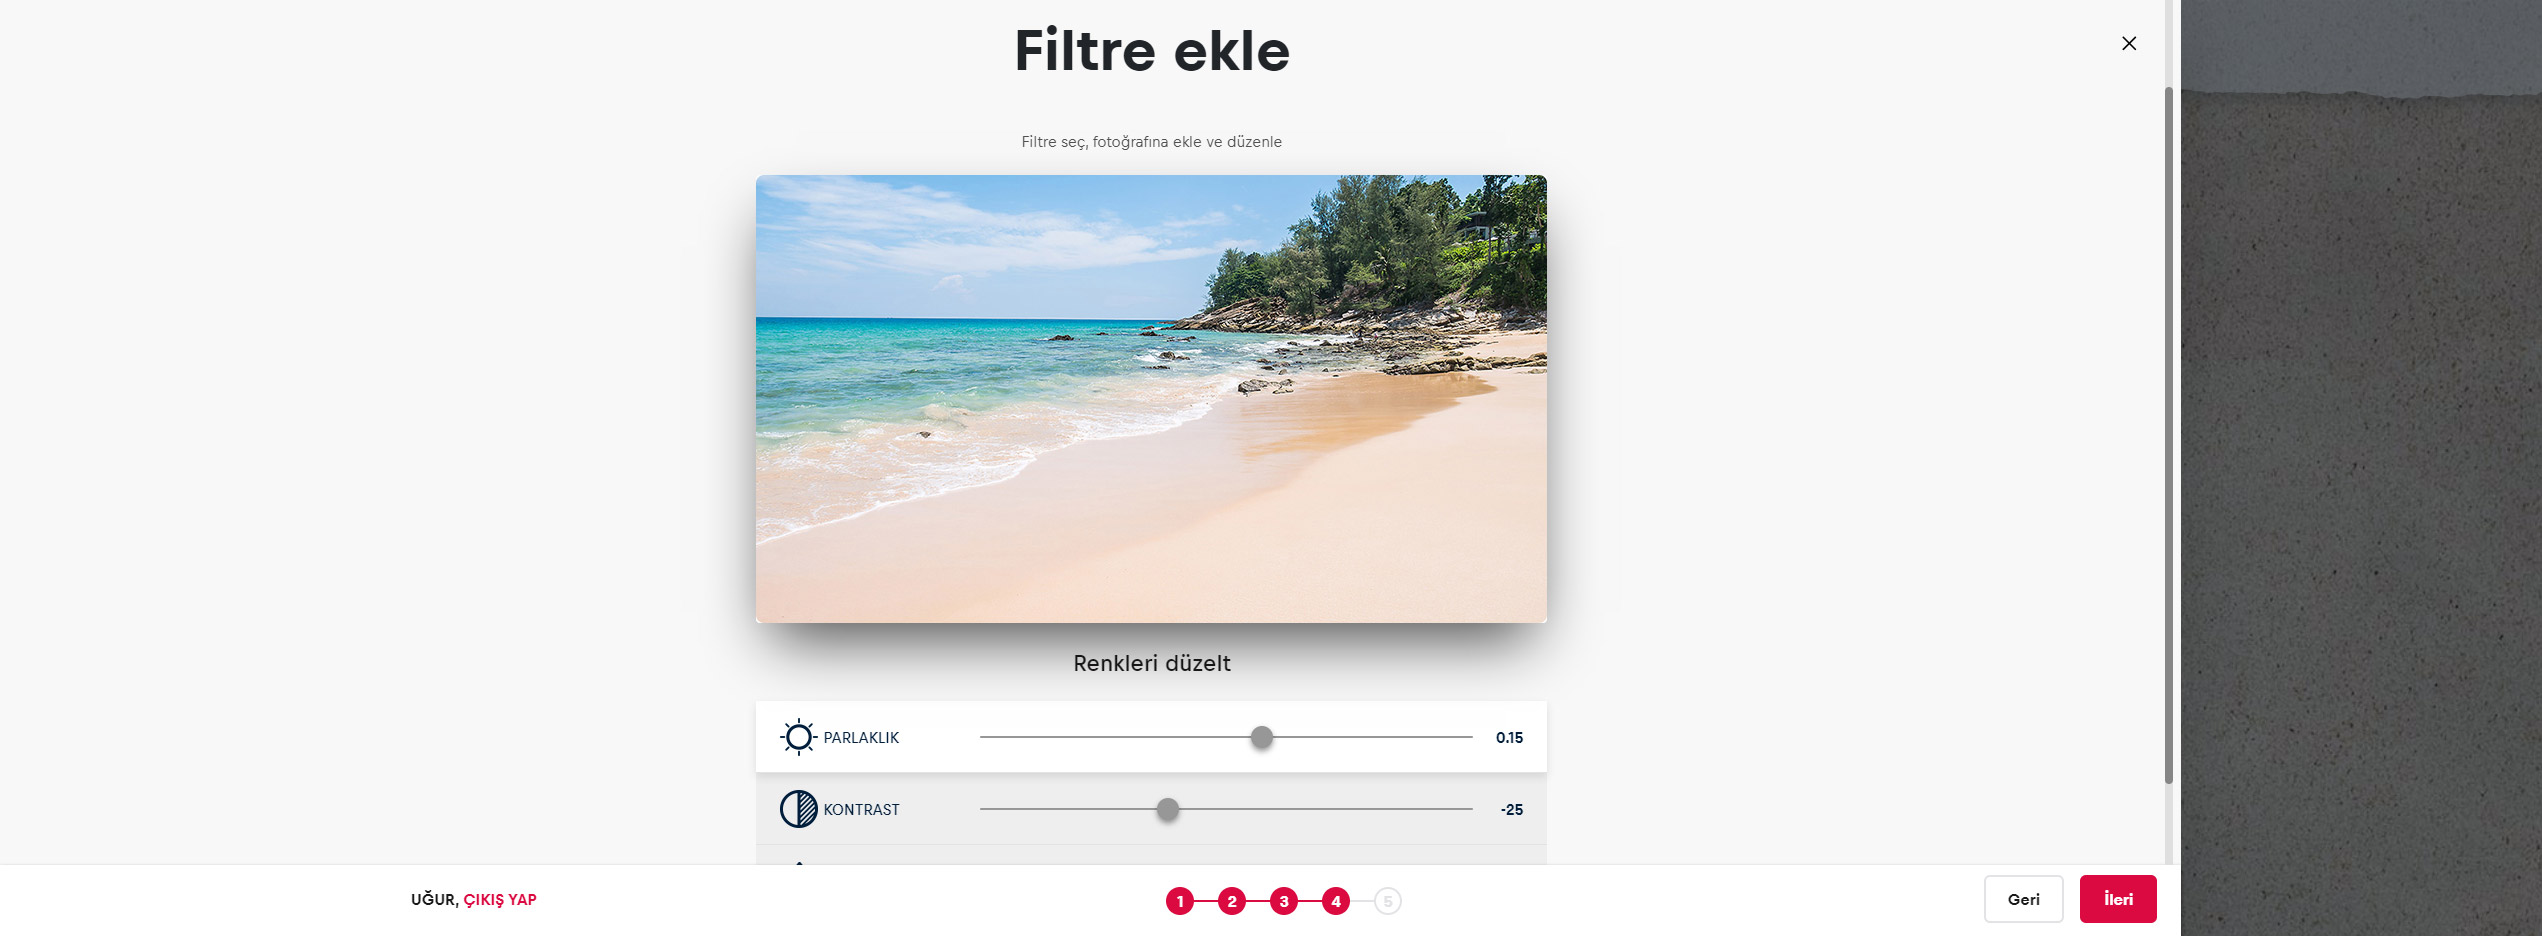Screen dimensions: 2542x936
Task: Click the contrast value -25
Action: coord(1511,809)
